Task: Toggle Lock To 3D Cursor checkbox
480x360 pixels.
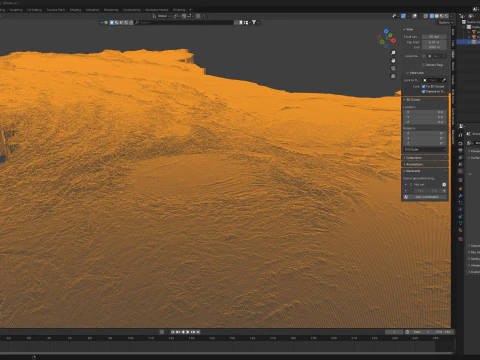Action: [423, 86]
